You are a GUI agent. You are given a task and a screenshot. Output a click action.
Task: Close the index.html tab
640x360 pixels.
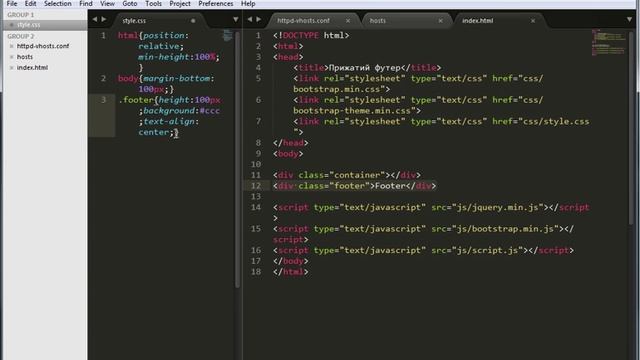tap(533, 20)
